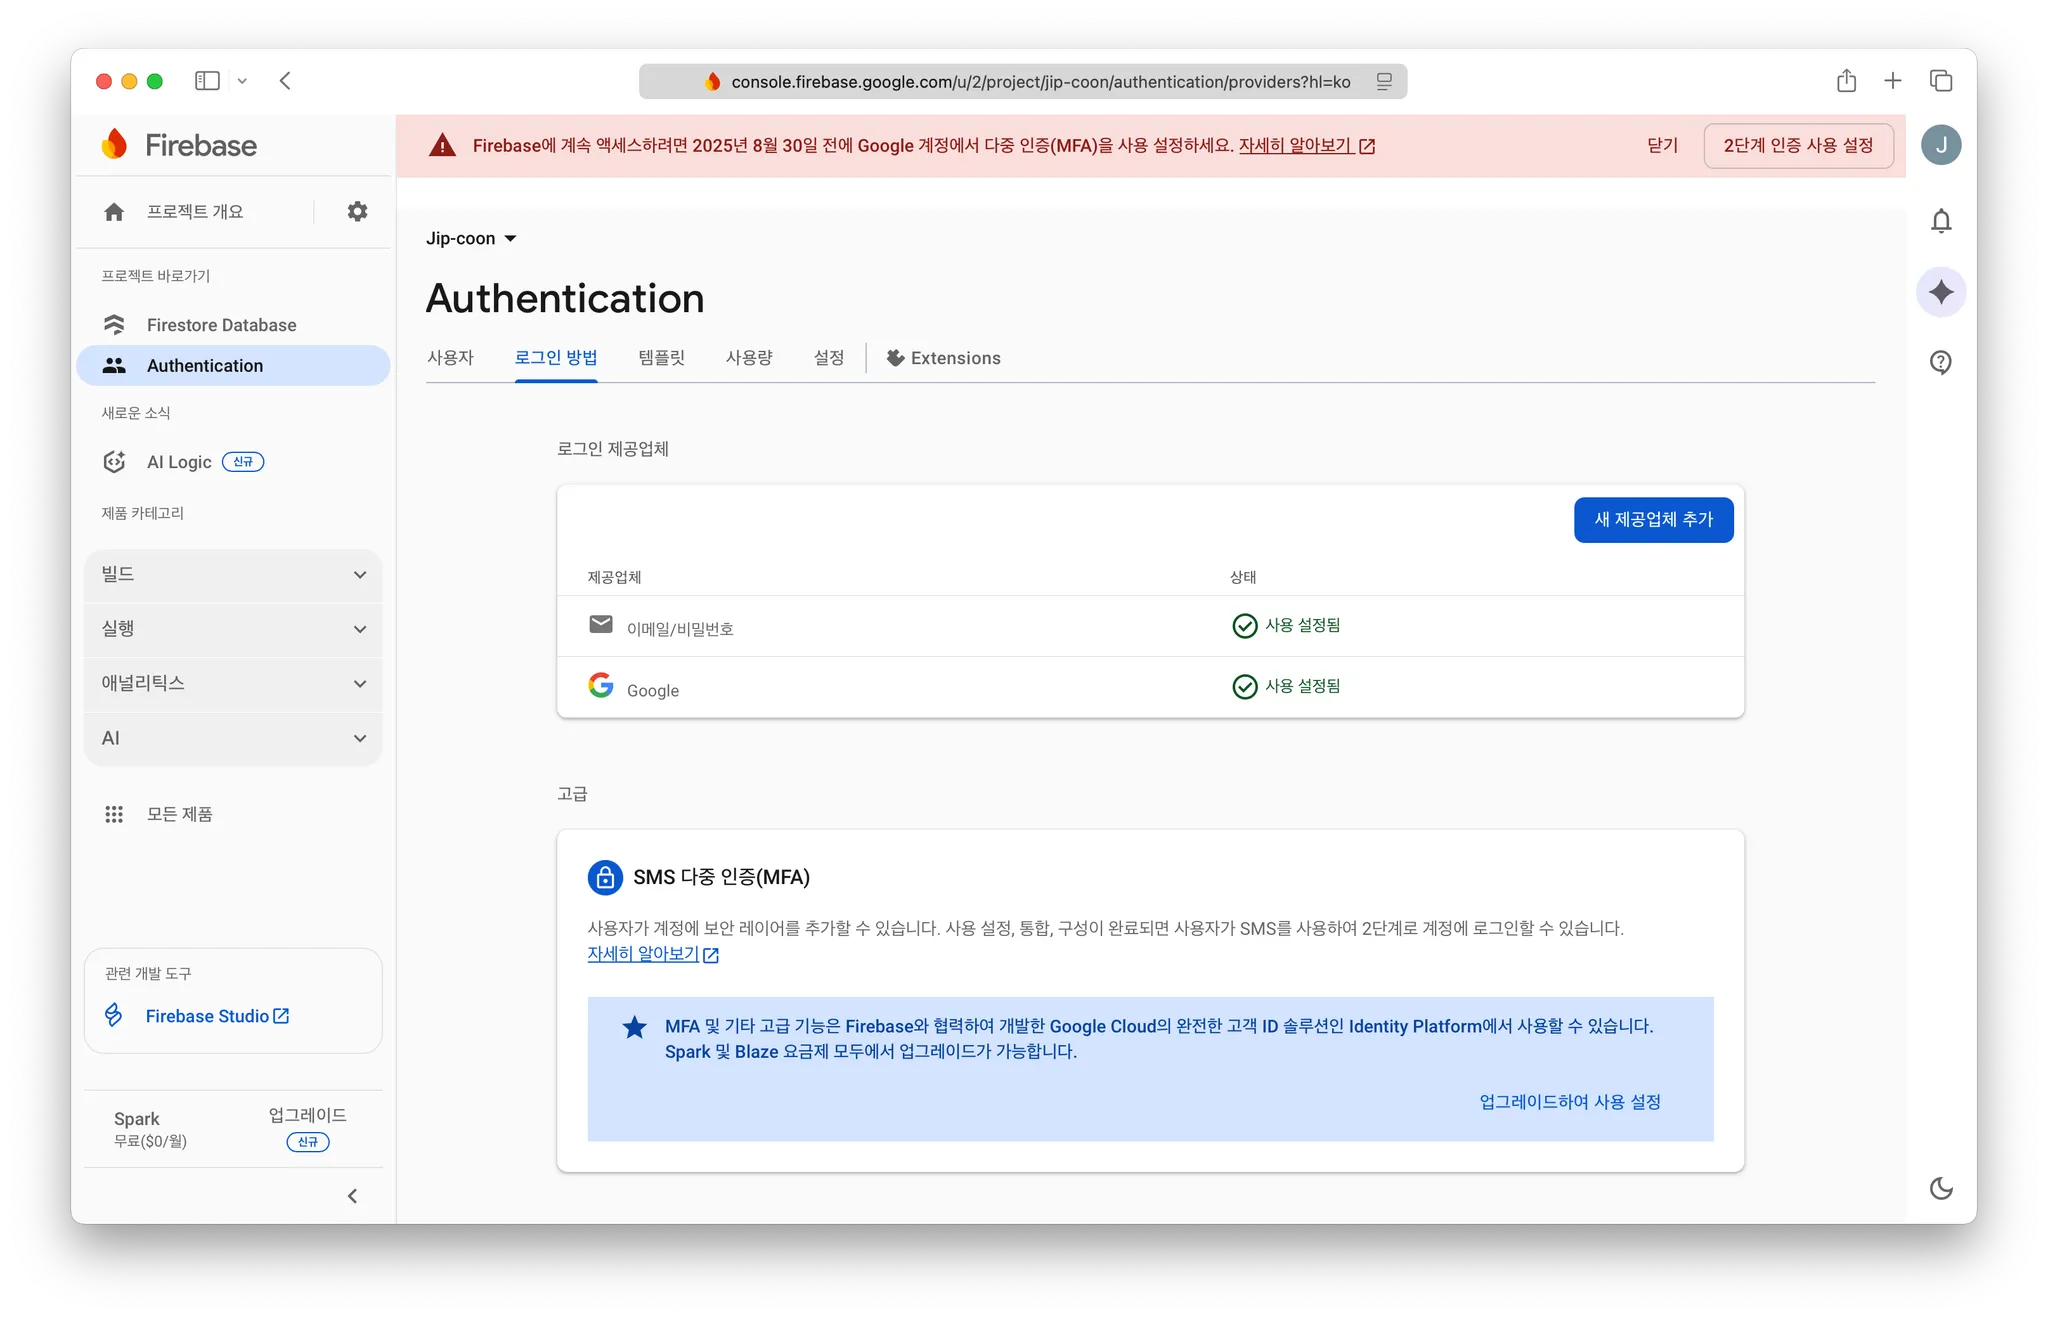Image resolution: width=2048 pixels, height=1318 pixels.
Task: Open the notifications bell
Action: click(x=1940, y=221)
